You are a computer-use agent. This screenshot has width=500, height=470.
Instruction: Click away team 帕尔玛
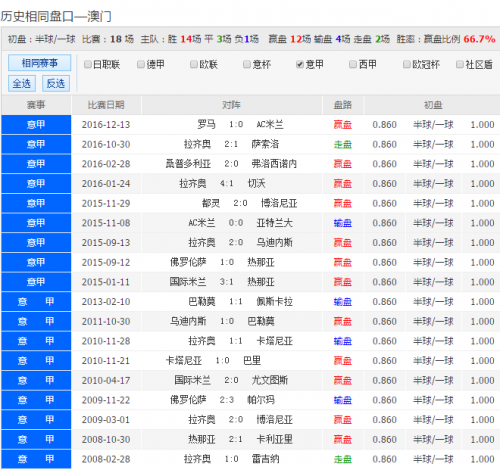(x=261, y=400)
